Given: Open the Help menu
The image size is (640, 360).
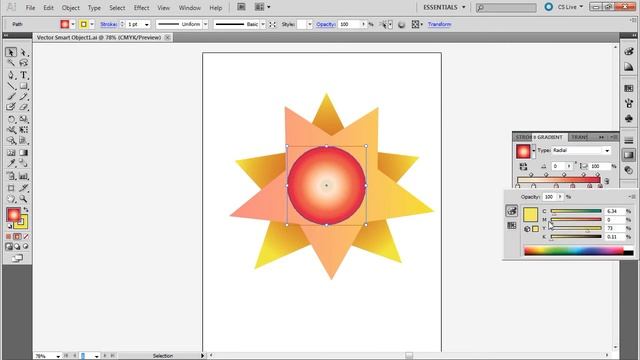Looking at the screenshot, I should (x=216, y=8).
